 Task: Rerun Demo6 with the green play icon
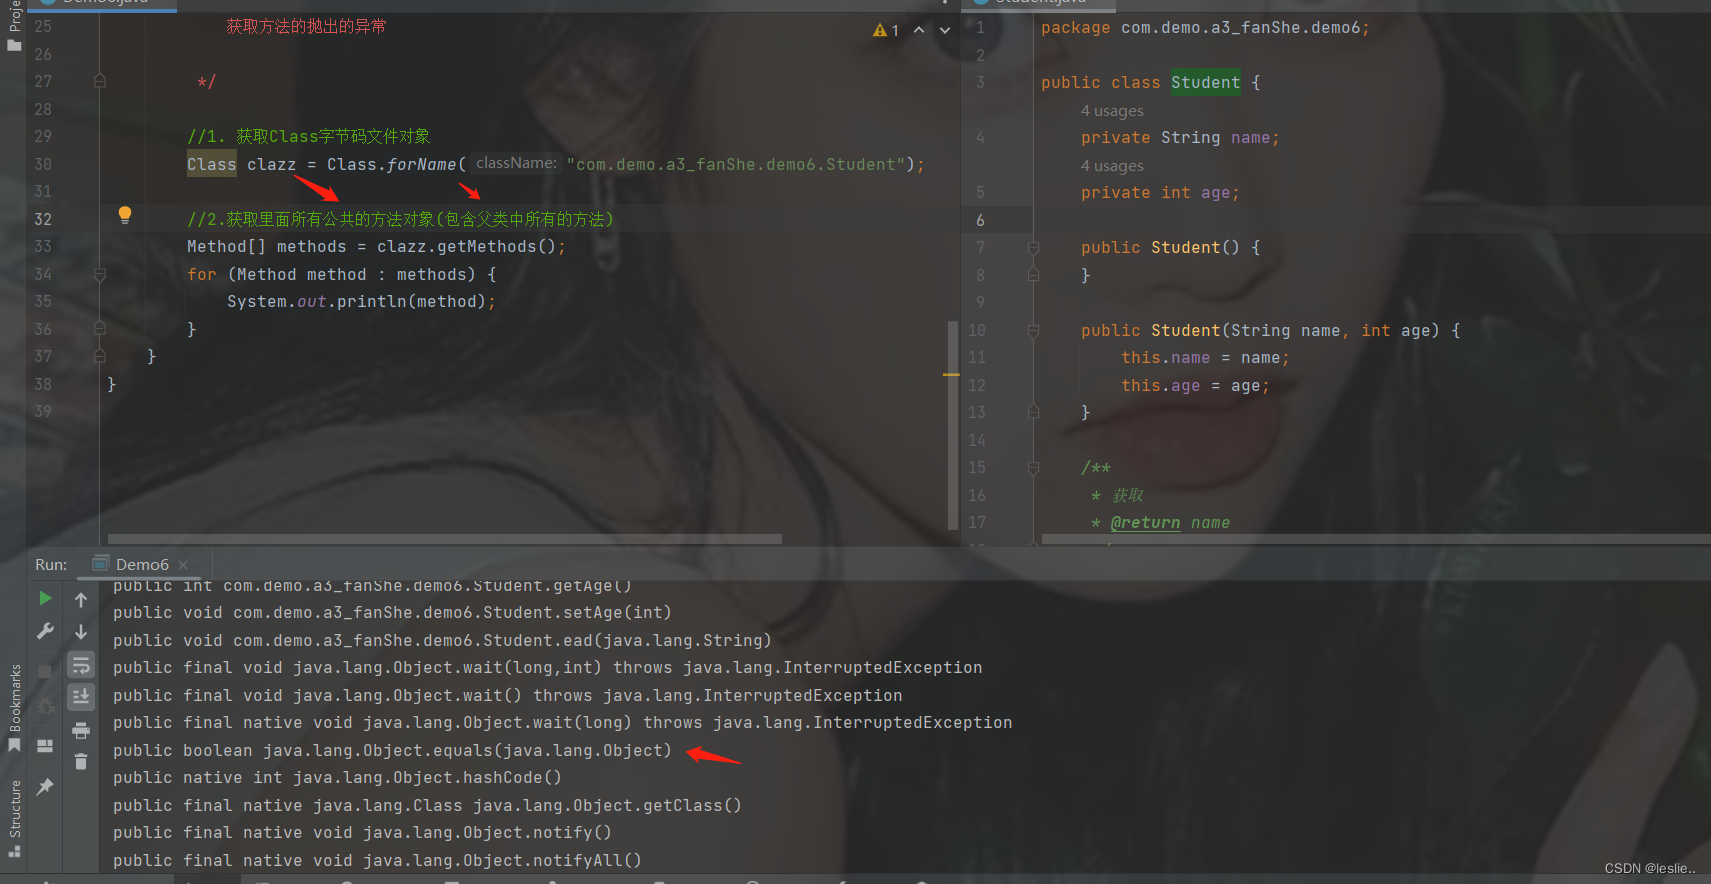tap(45, 598)
